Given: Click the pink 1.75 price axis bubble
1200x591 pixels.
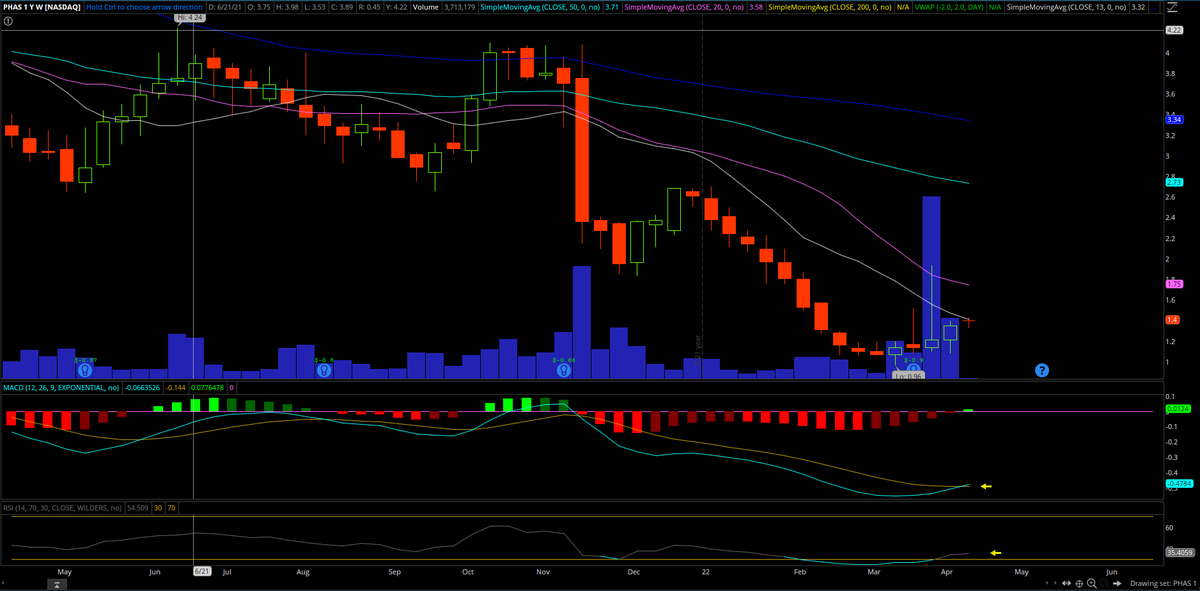Looking at the screenshot, I should click(1174, 284).
